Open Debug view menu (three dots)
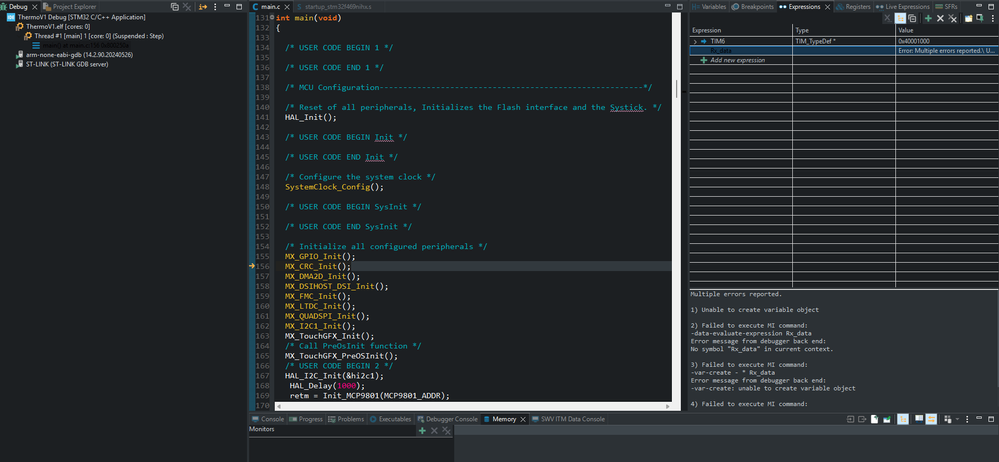999x462 pixels. [x=215, y=6]
